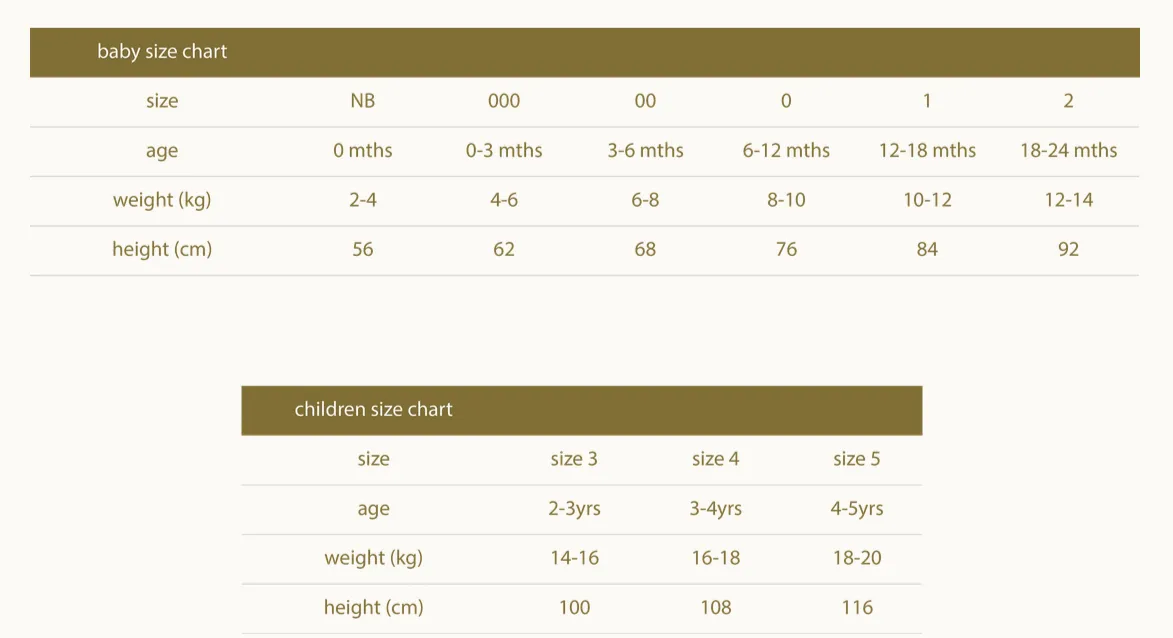
Task: Select the 18-24 mths age cell
Action: (1068, 150)
